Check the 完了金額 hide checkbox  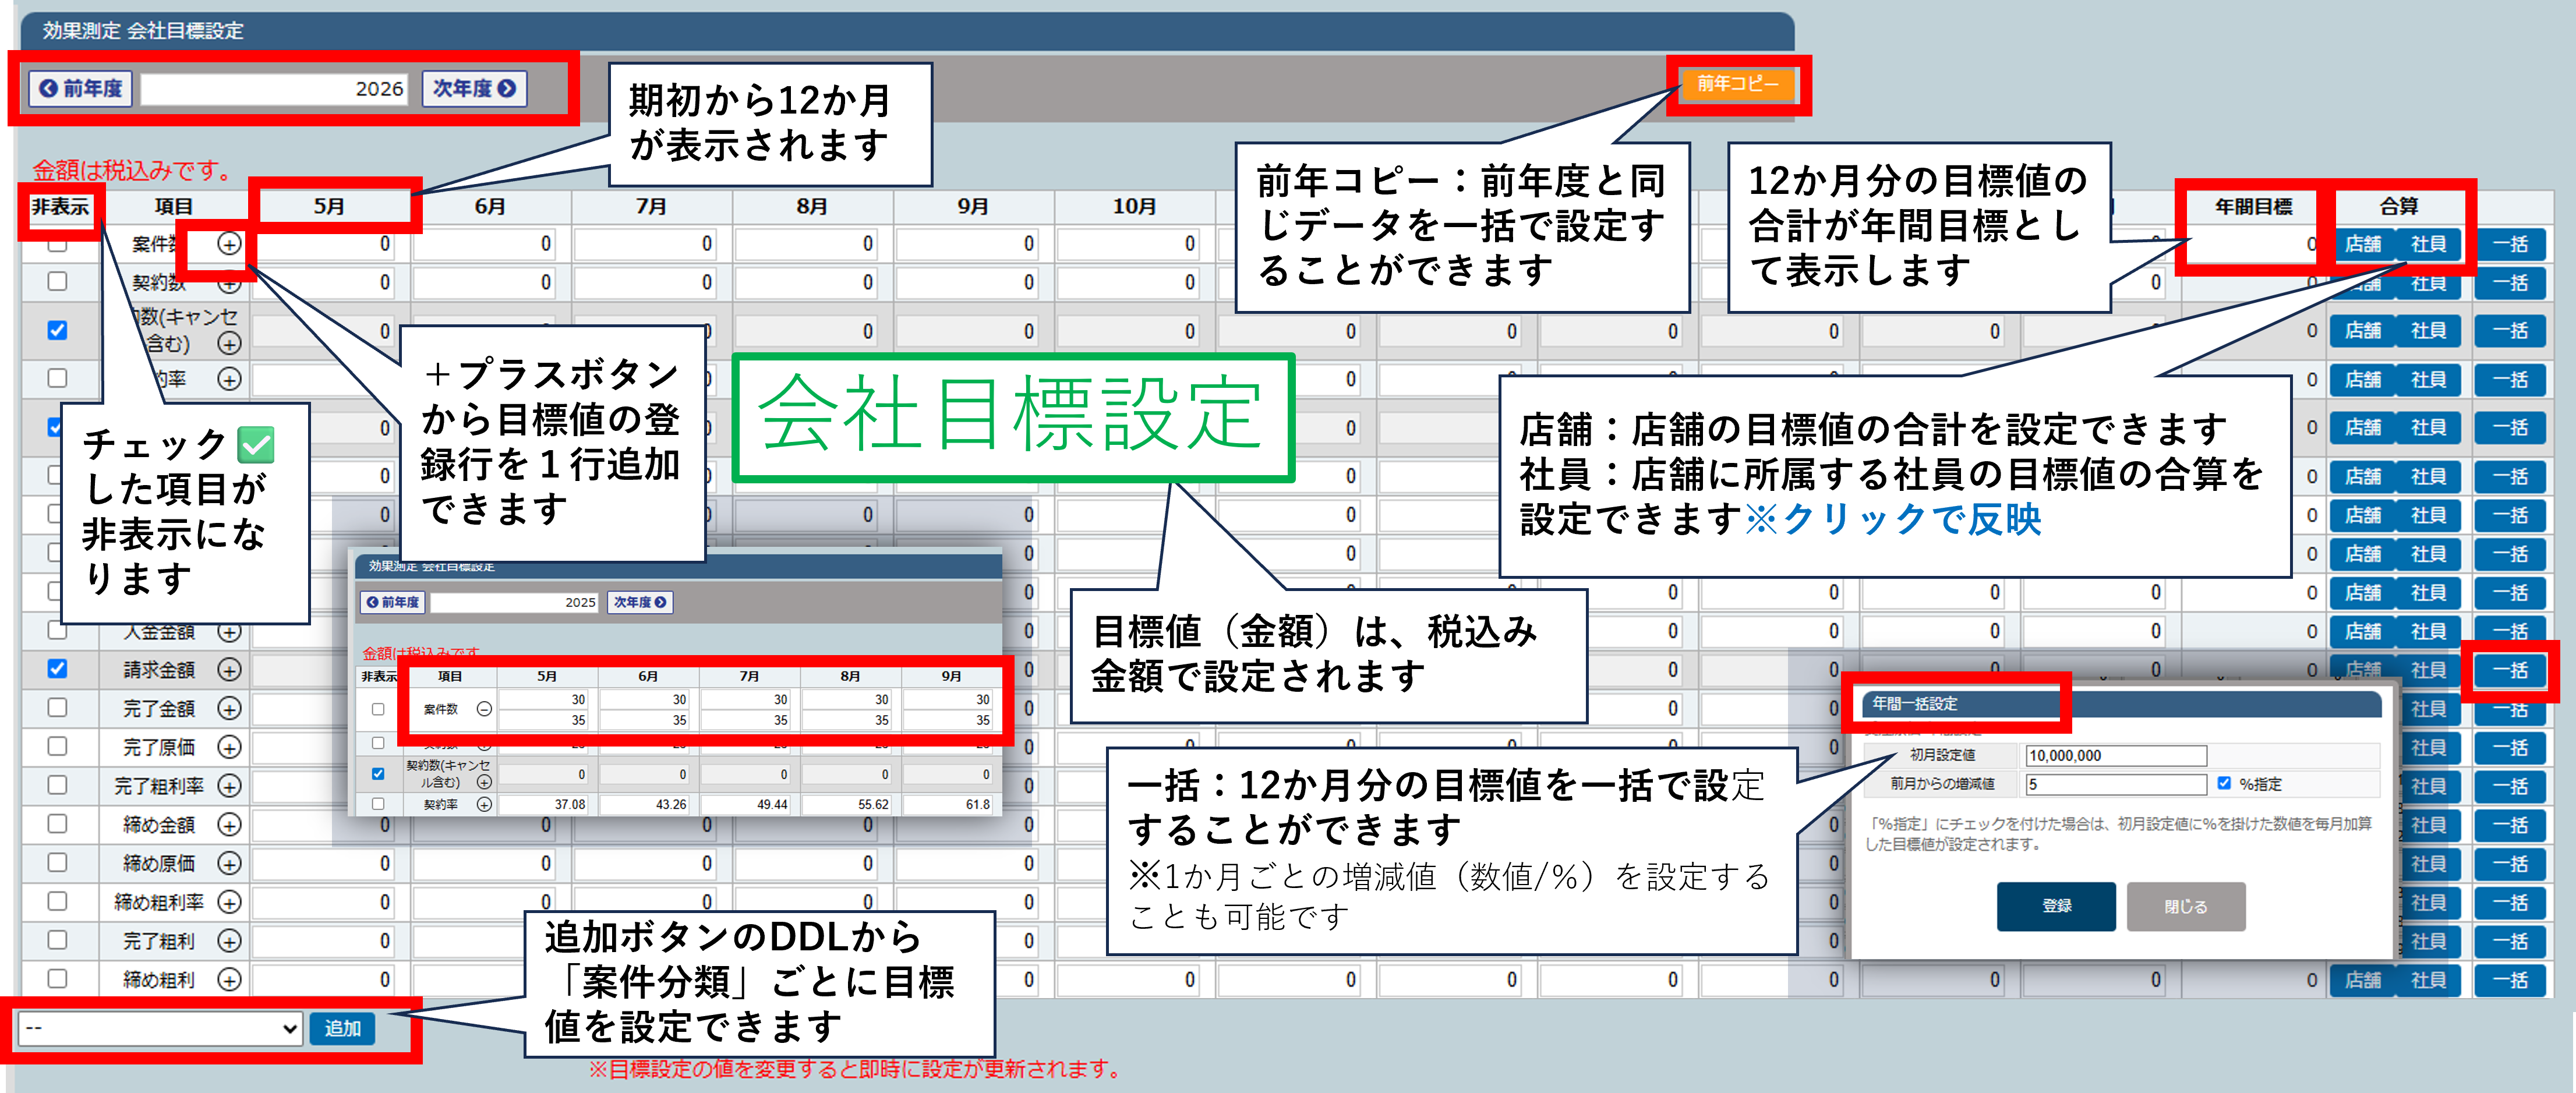pyautogui.click(x=58, y=708)
